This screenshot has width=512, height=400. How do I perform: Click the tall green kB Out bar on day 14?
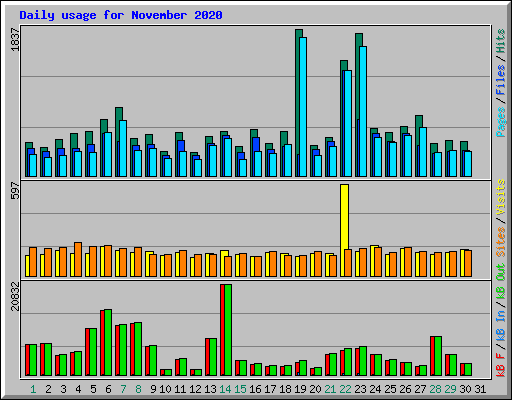pos(228,330)
